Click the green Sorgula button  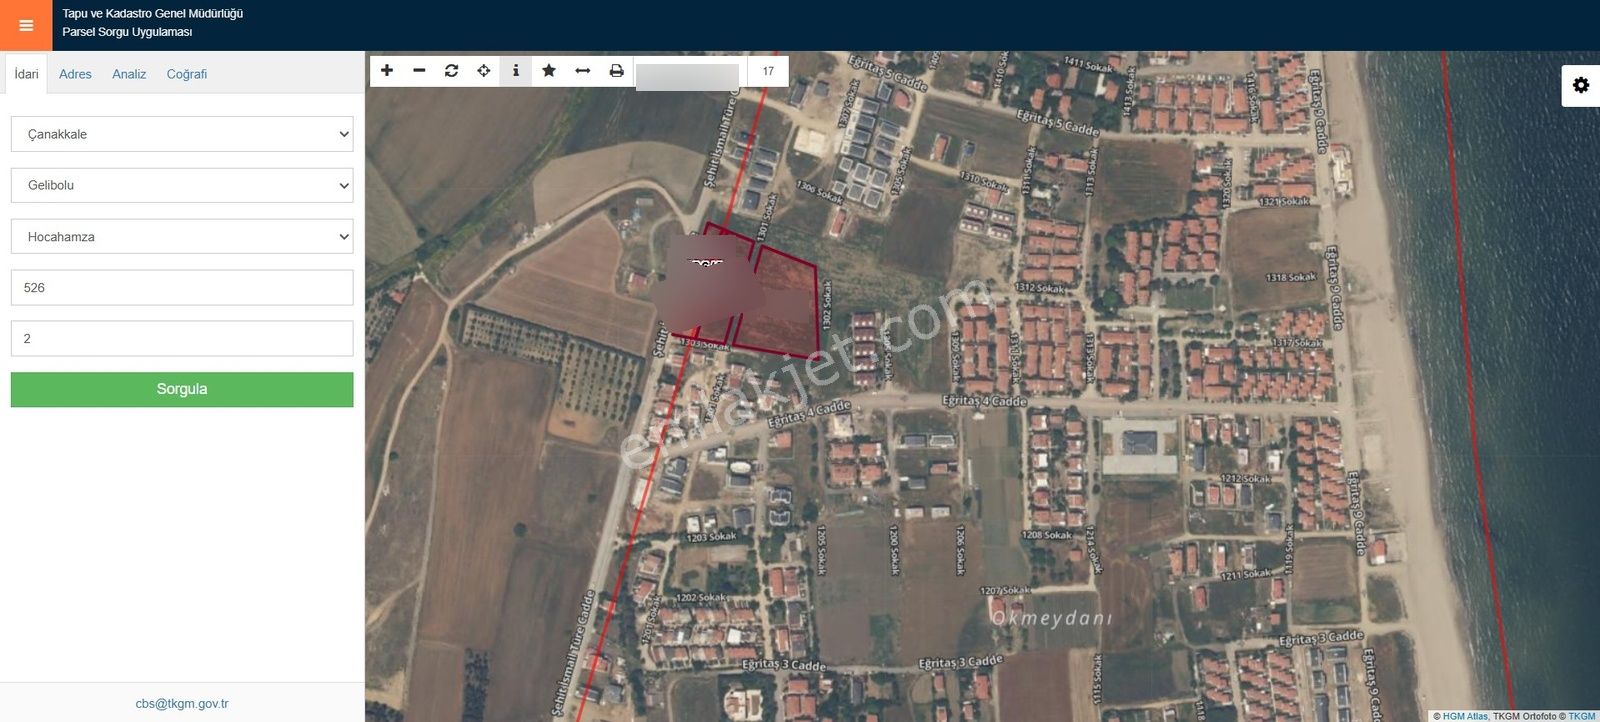point(182,389)
